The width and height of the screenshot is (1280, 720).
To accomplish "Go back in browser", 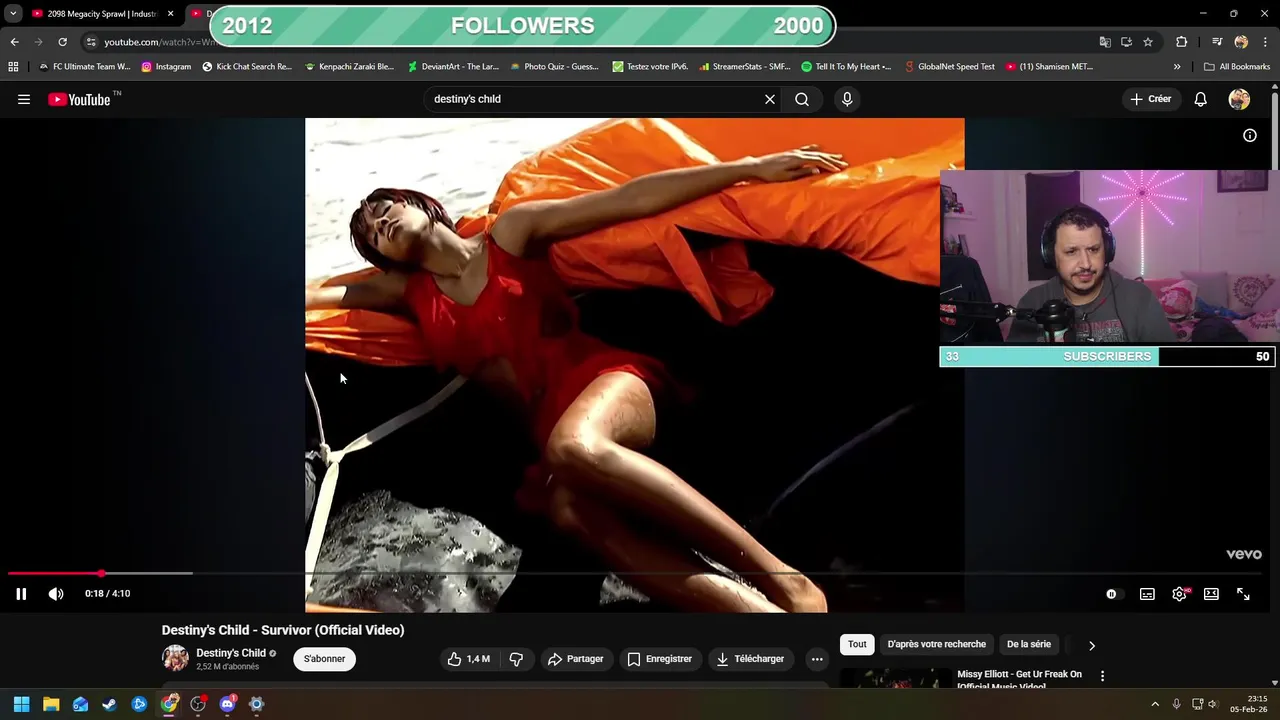I will pos(14,42).
